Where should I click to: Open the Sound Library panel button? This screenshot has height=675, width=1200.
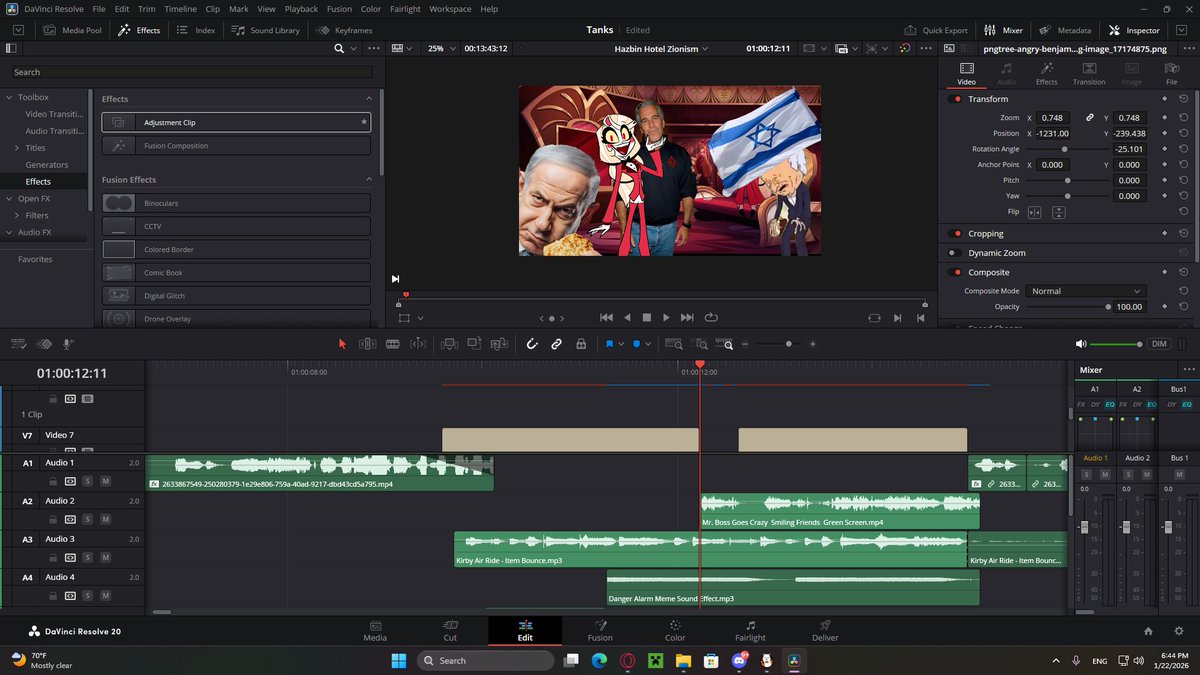coord(265,30)
